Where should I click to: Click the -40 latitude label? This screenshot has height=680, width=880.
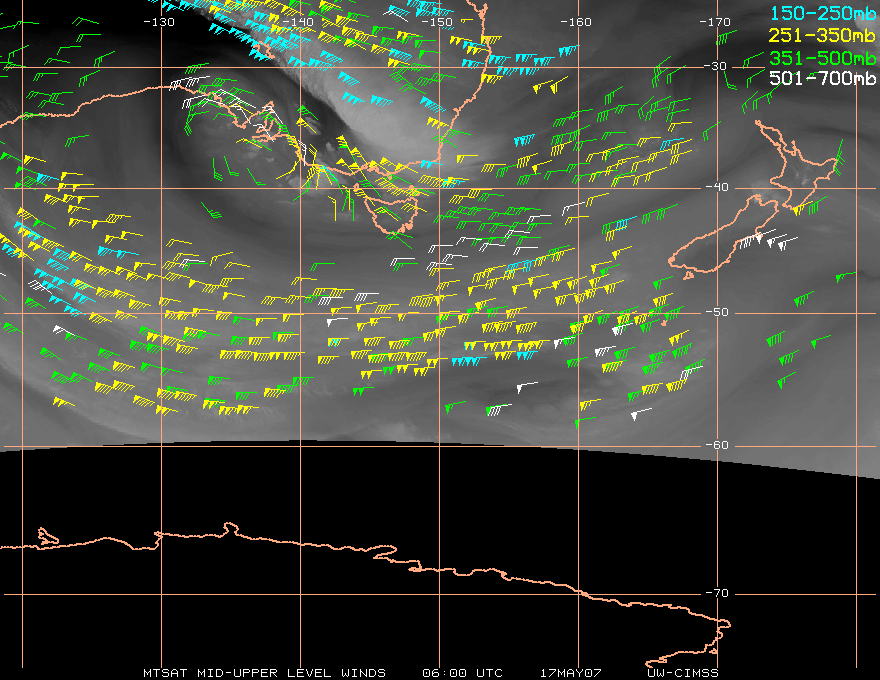pos(717,187)
